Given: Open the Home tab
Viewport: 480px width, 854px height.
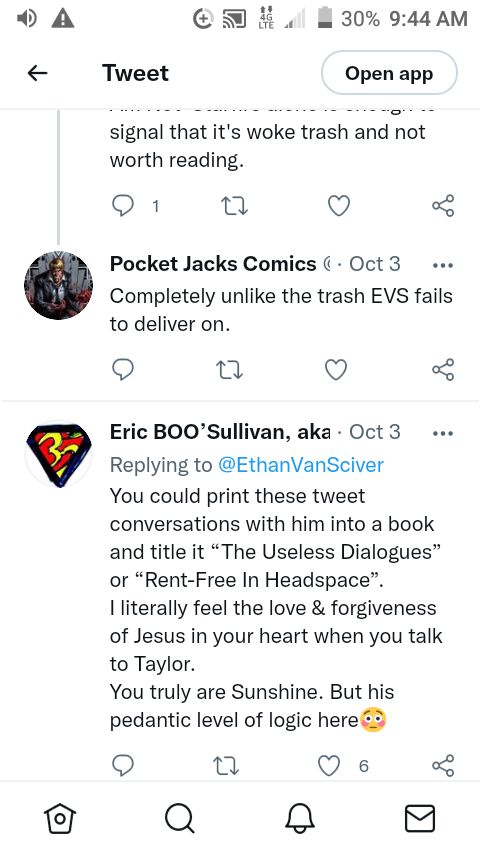Looking at the screenshot, I should [x=60, y=819].
